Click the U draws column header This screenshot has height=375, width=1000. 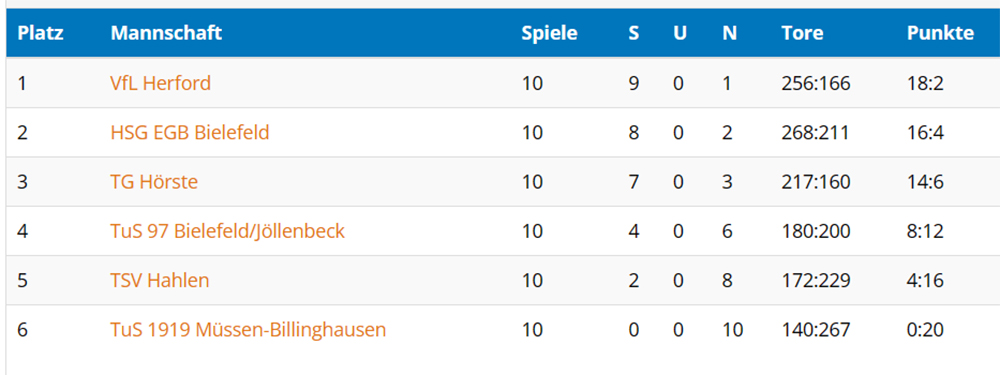(680, 33)
